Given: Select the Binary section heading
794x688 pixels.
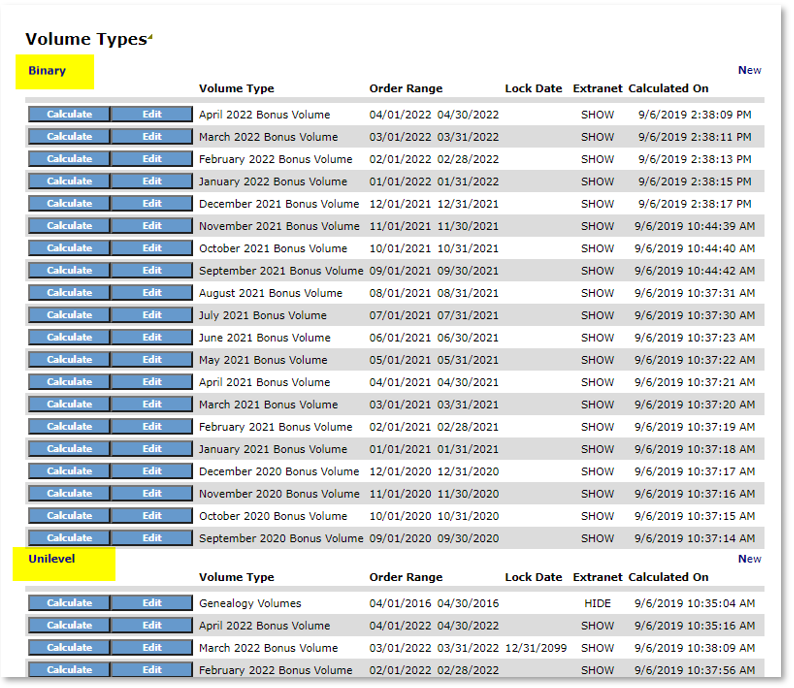Looking at the screenshot, I should (x=47, y=71).
